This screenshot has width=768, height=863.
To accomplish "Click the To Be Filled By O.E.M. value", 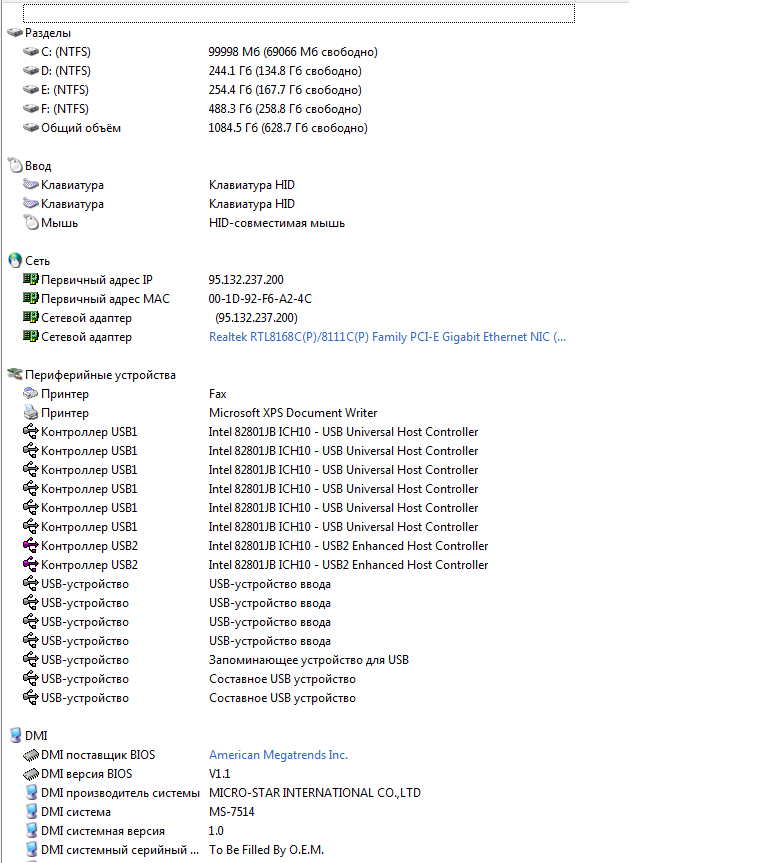I will click(266, 850).
